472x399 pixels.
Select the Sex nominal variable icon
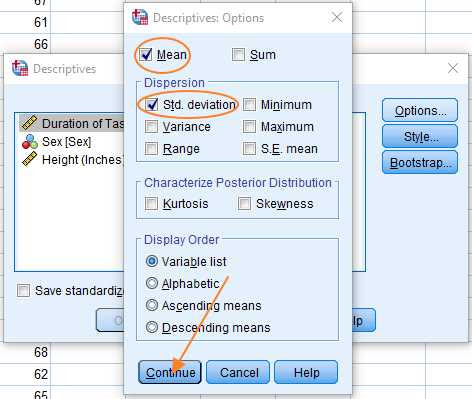pos(30,142)
